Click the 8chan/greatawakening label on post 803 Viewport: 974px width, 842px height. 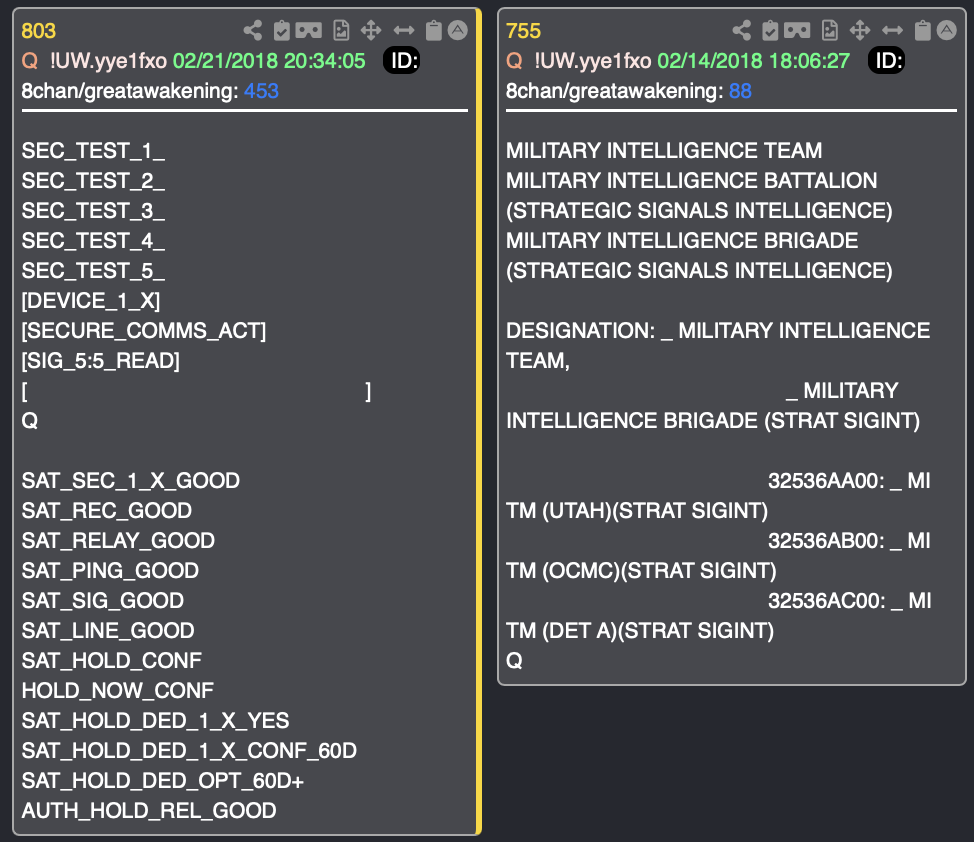(130, 91)
